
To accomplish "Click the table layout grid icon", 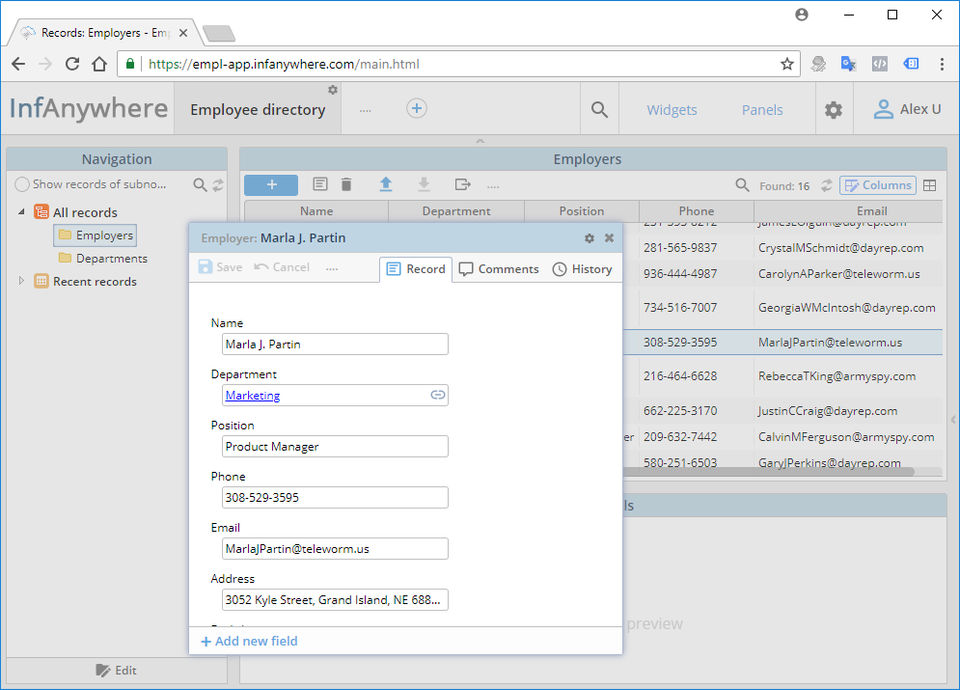I will (x=929, y=186).
